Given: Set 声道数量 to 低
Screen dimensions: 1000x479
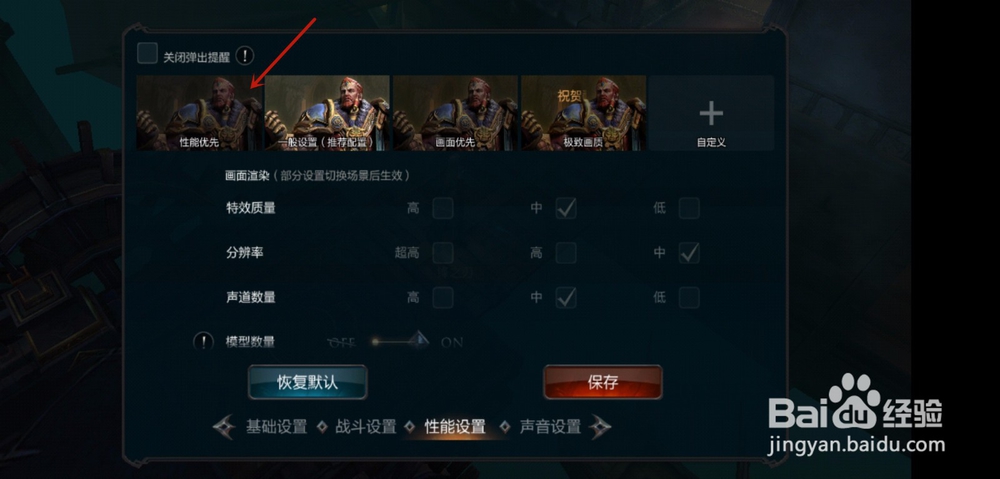Looking at the screenshot, I should point(689,297).
